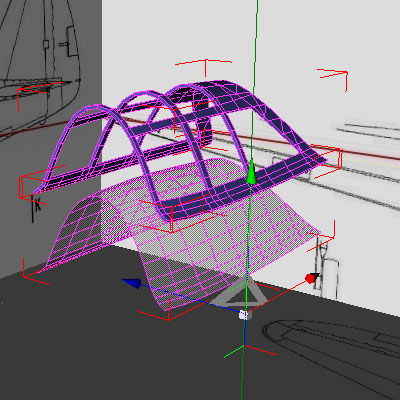Click the green Y-axis arrow cone

[x=252, y=172]
